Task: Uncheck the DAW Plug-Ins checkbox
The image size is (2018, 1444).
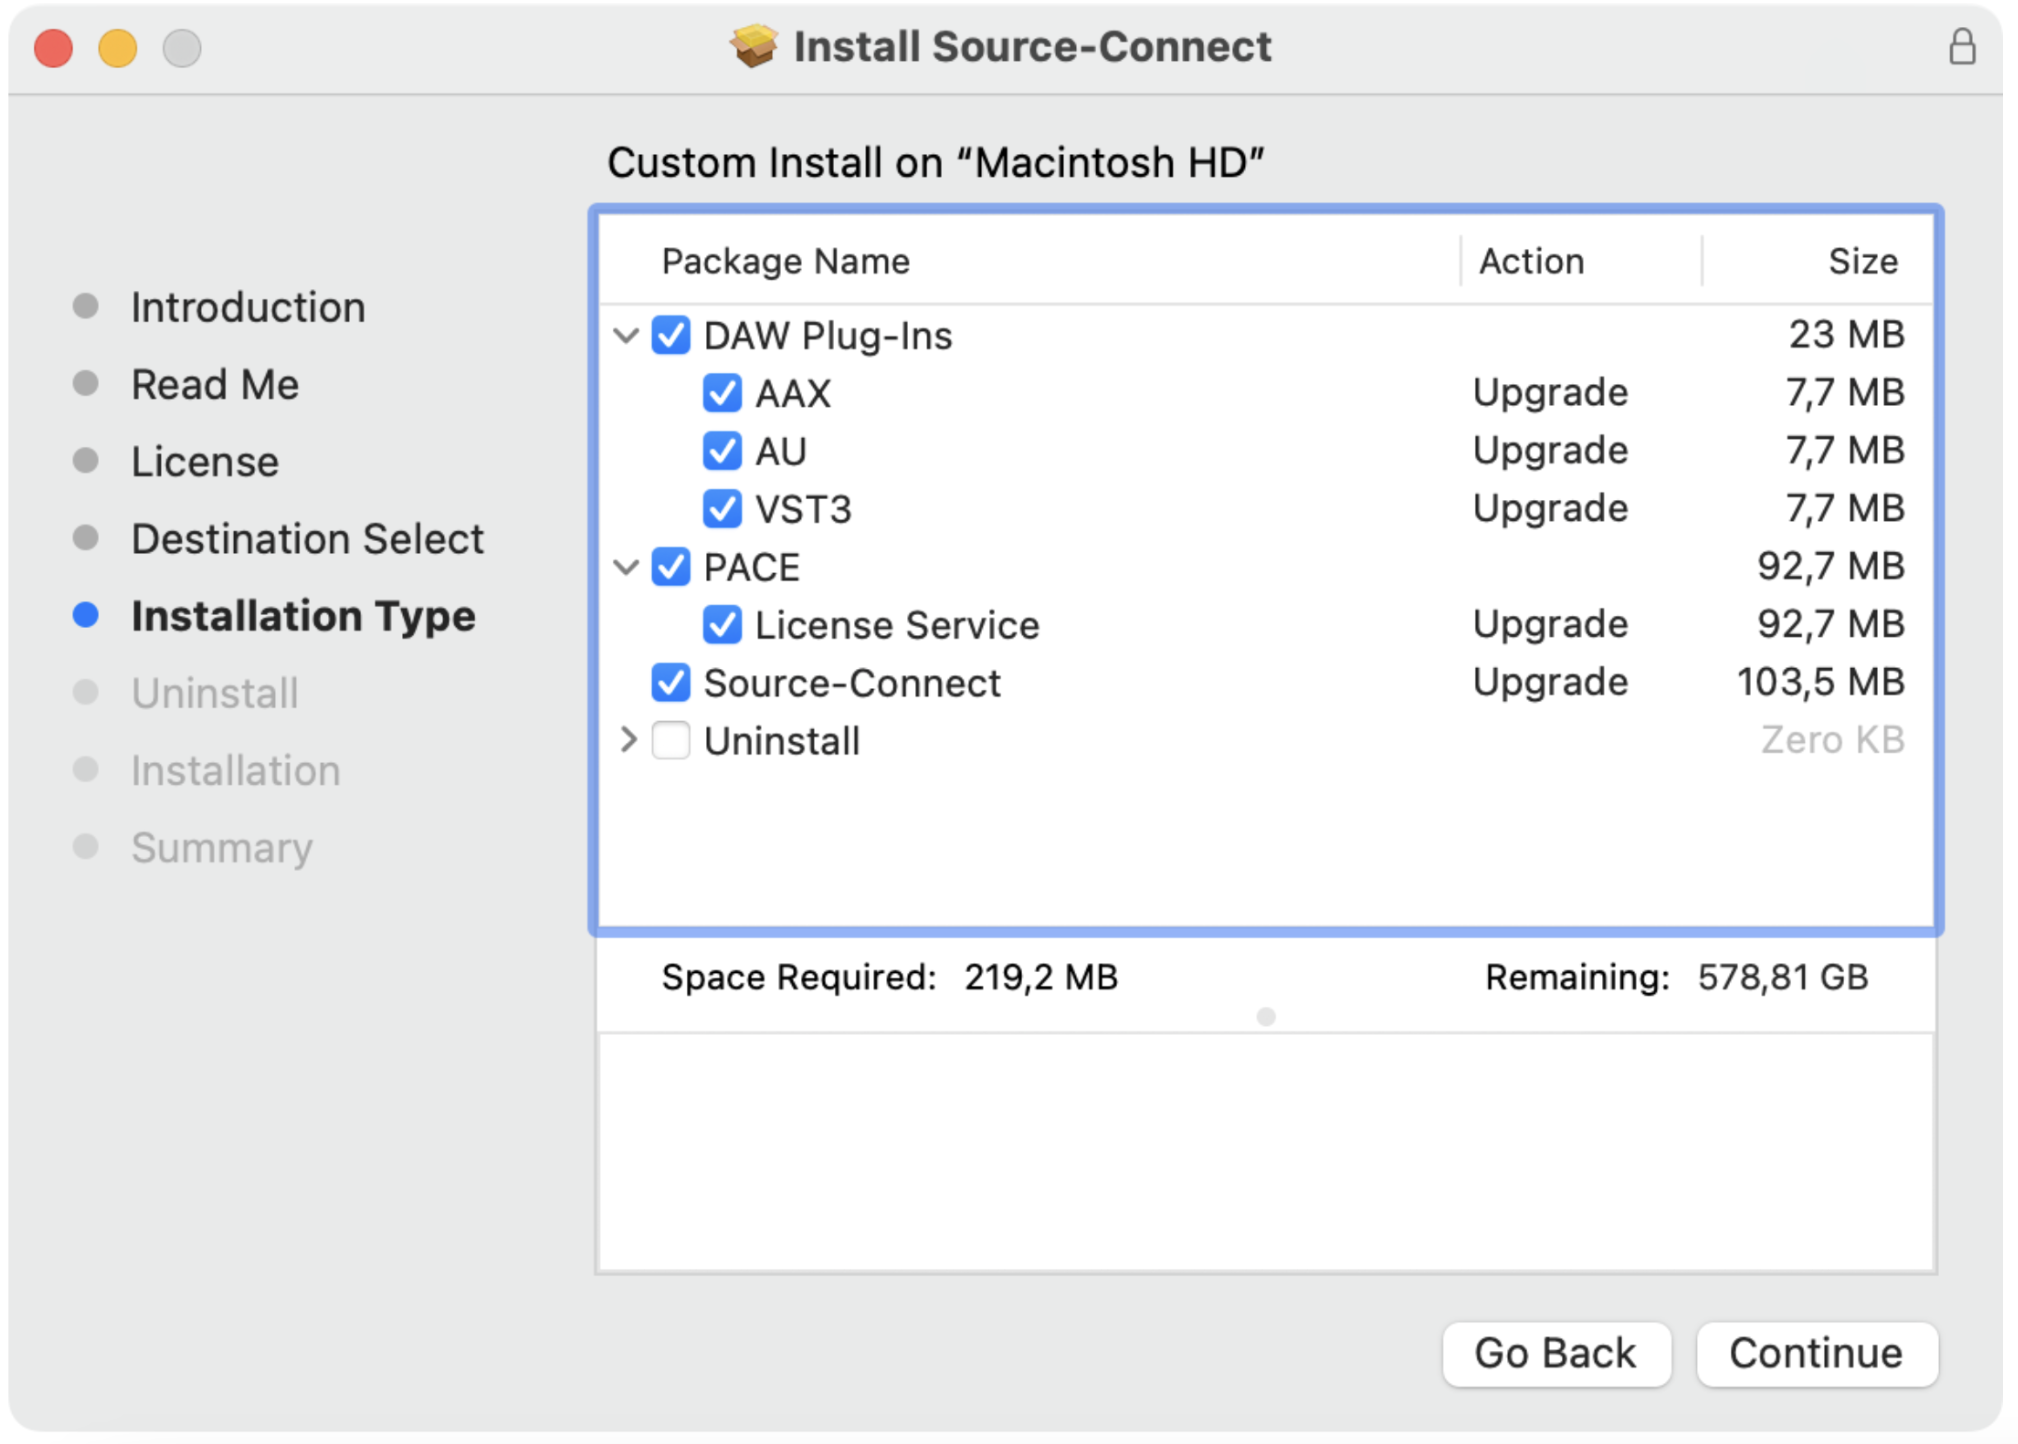Action: tap(670, 335)
